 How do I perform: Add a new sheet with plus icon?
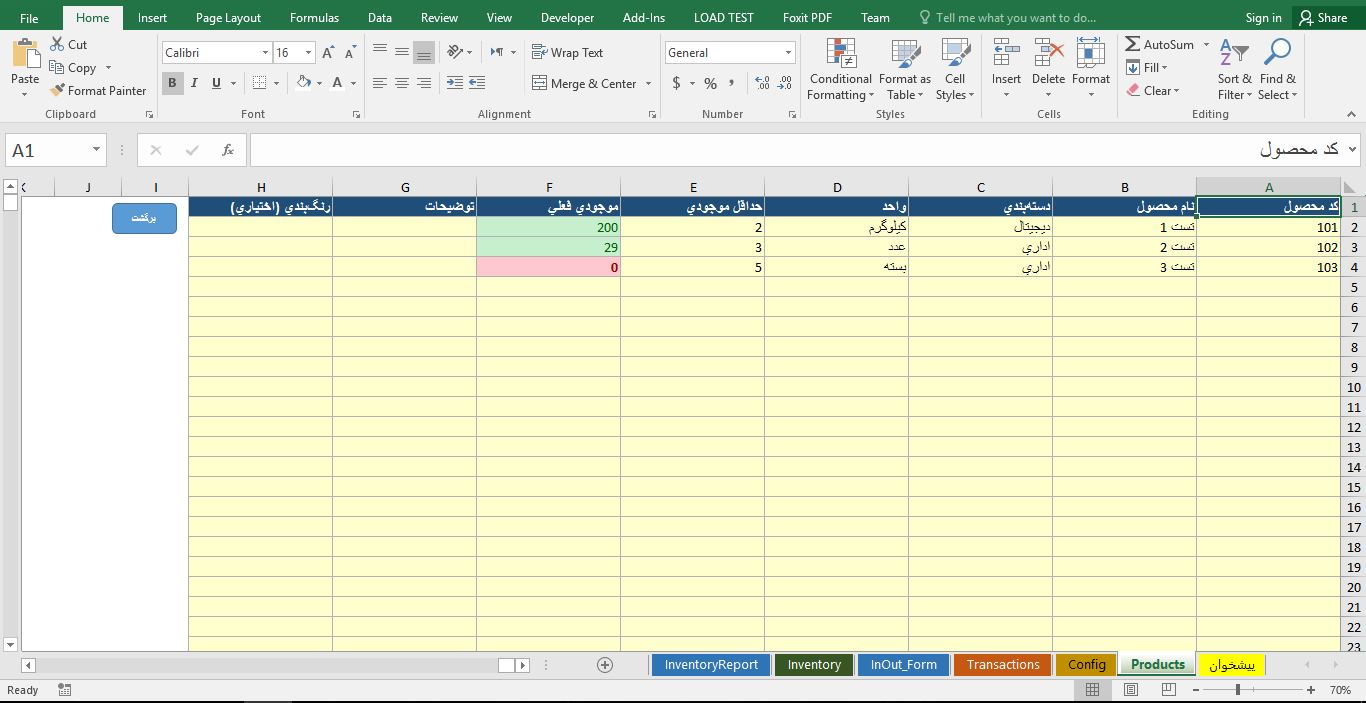tap(604, 665)
